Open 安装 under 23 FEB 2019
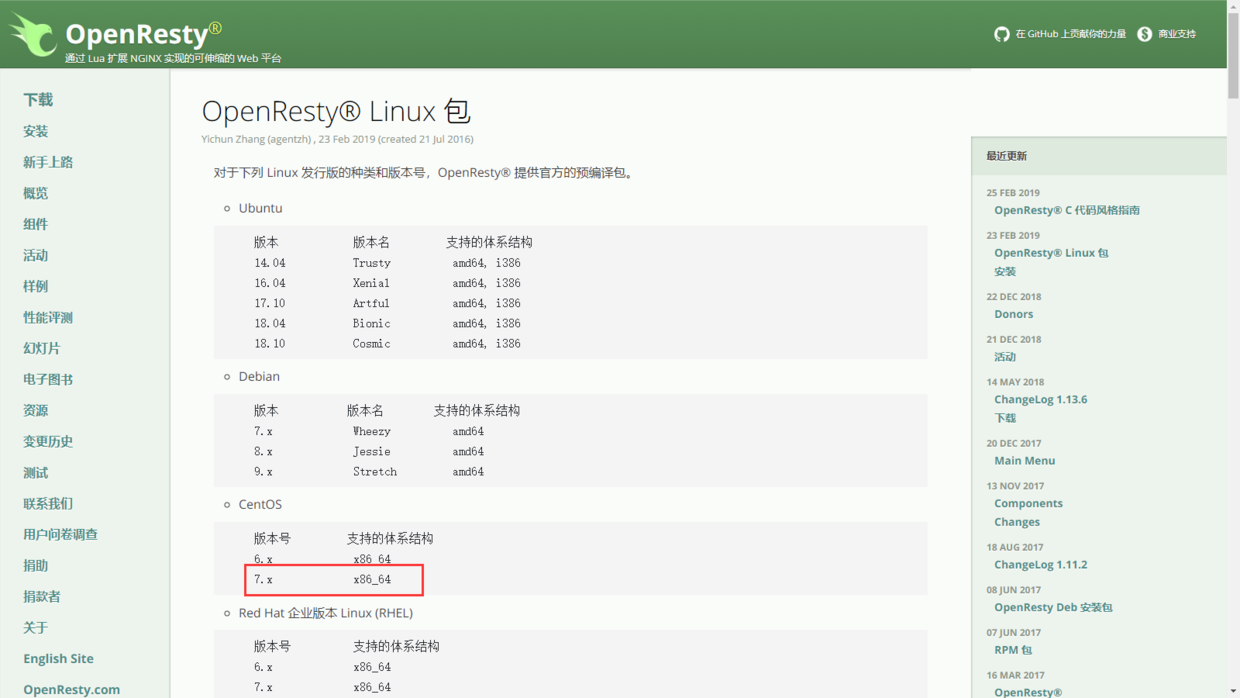Screen dimensions: 1240x698 click(x=1005, y=271)
